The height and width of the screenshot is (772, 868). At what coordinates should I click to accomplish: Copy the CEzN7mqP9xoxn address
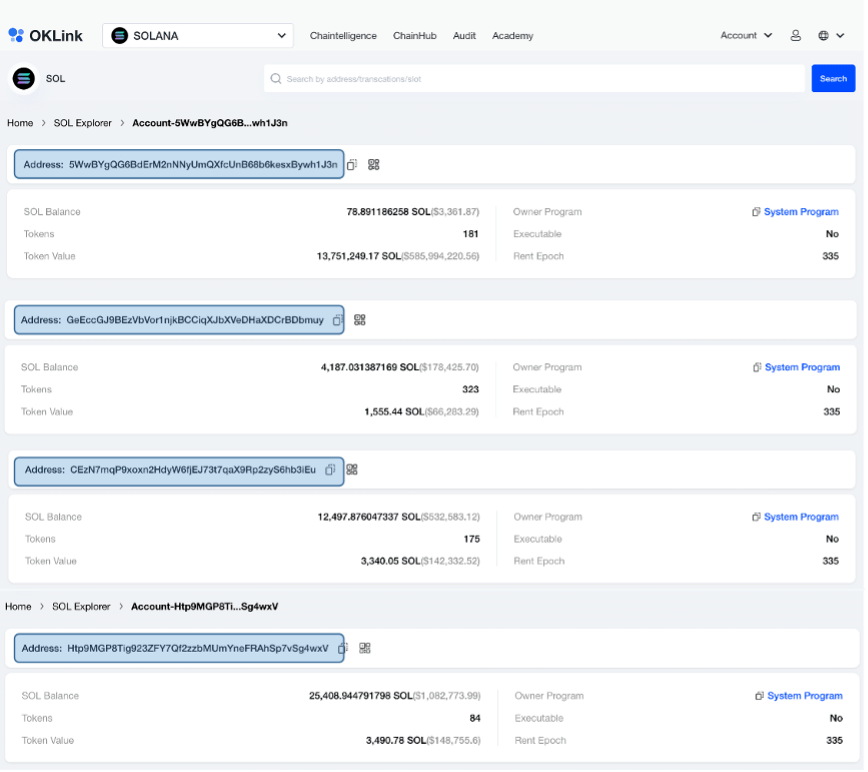[330, 470]
